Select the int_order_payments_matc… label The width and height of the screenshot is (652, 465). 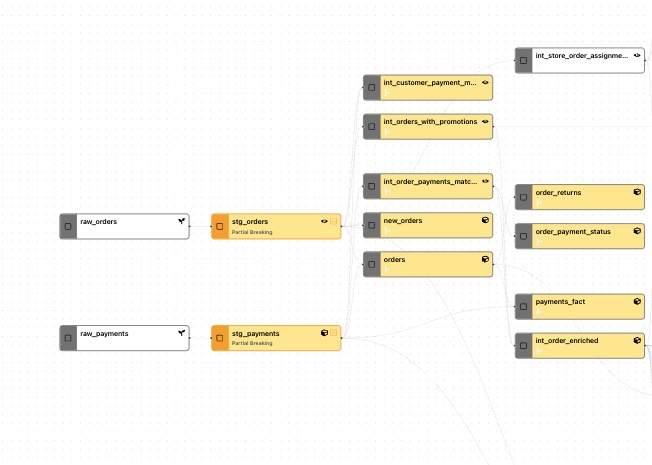pyautogui.click(x=430, y=182)
